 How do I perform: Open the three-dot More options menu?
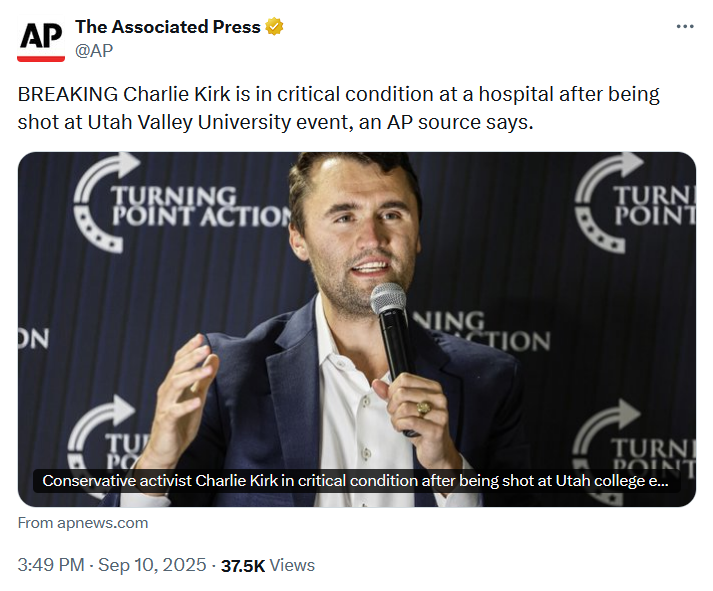684,26
